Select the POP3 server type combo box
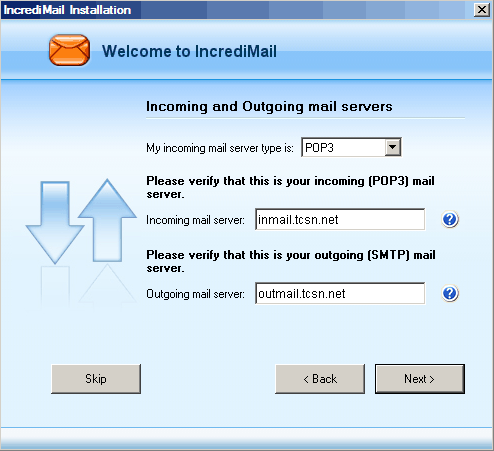The image size is (494, 451). [x=351, y=147]
